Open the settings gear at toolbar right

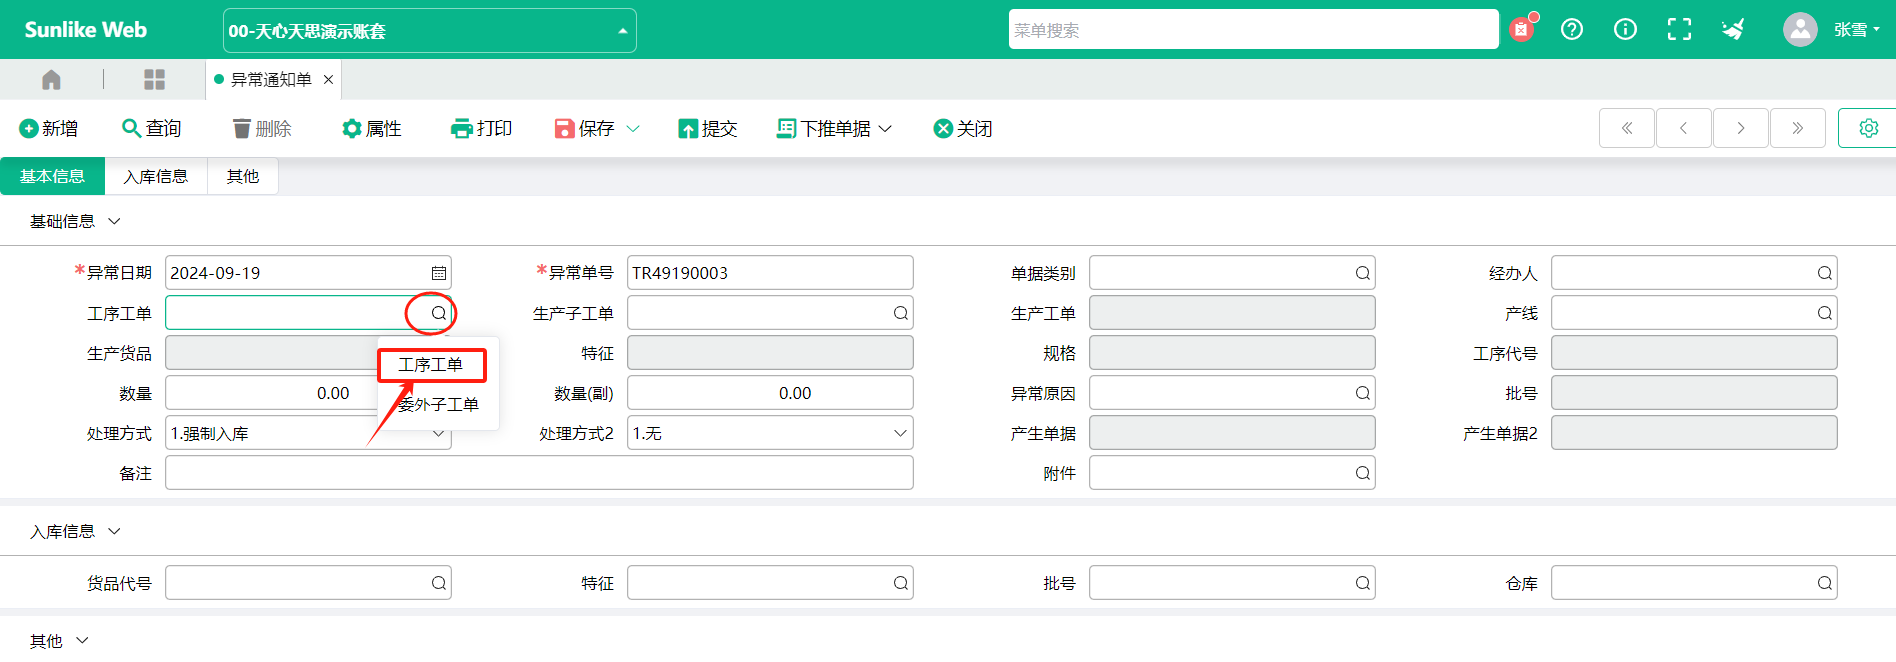coord(1868,128)
